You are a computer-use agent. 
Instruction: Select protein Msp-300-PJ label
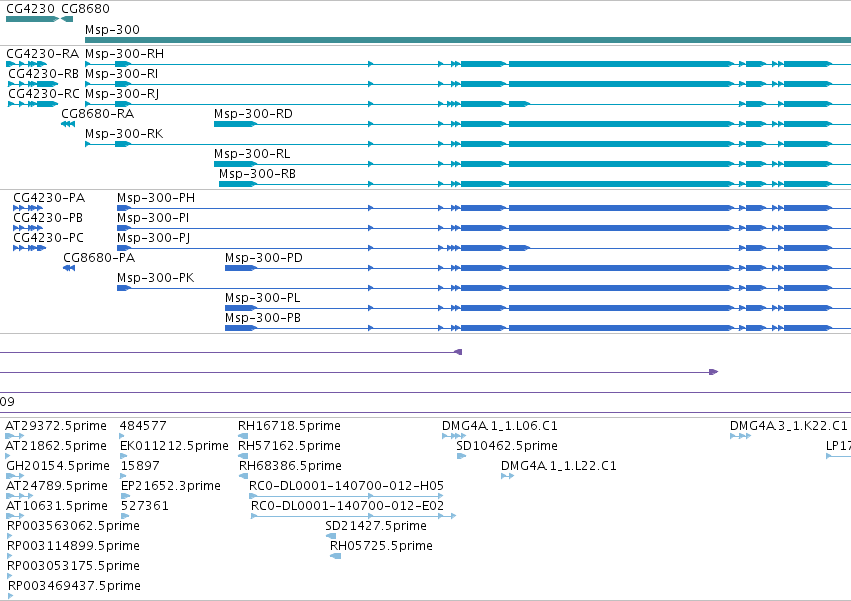point(154,238)
